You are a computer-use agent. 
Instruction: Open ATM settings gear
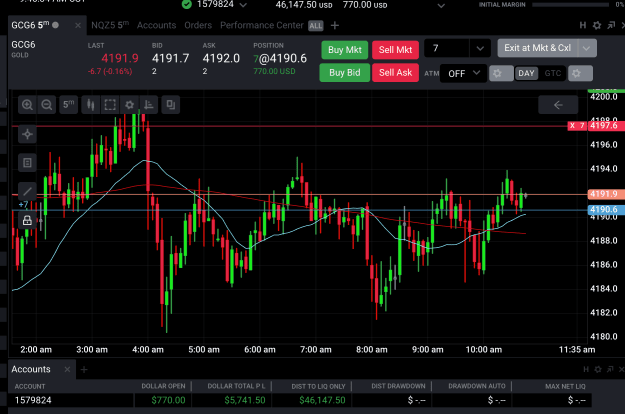coord(501,74)
